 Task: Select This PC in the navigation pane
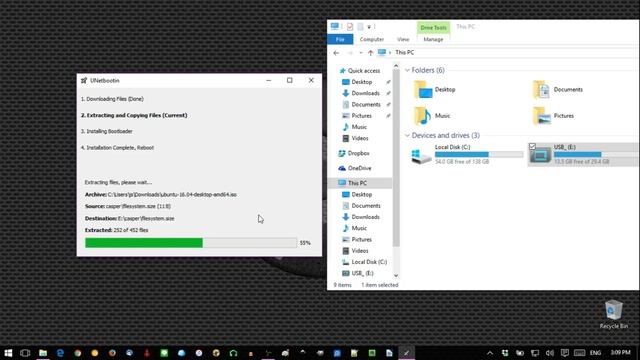click(x=353, y=183)
